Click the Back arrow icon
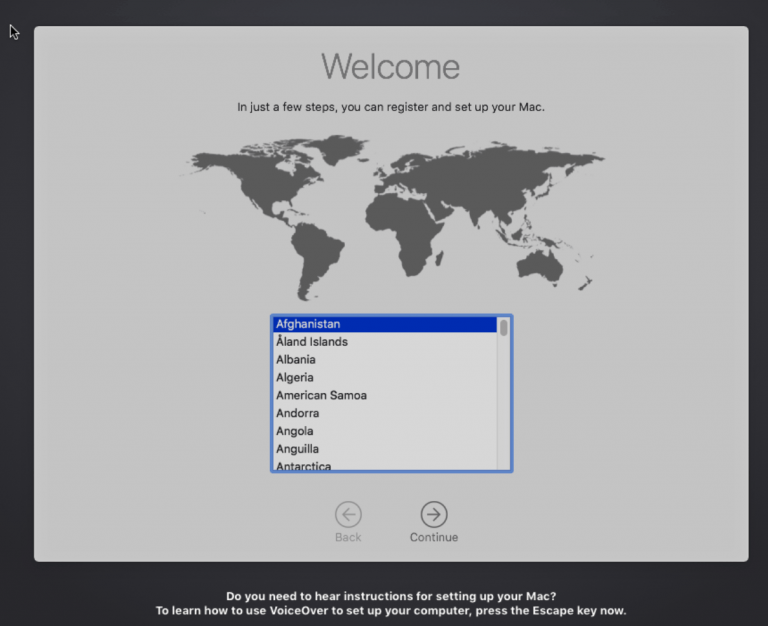Screen dimensions: 768x626 [x=348, y=514]
